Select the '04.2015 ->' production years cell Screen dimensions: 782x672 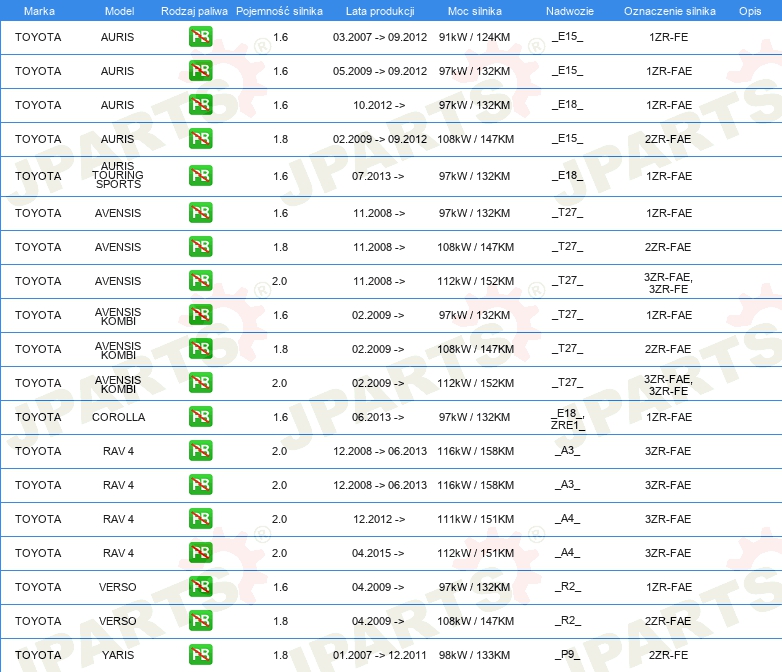point(378,553)
